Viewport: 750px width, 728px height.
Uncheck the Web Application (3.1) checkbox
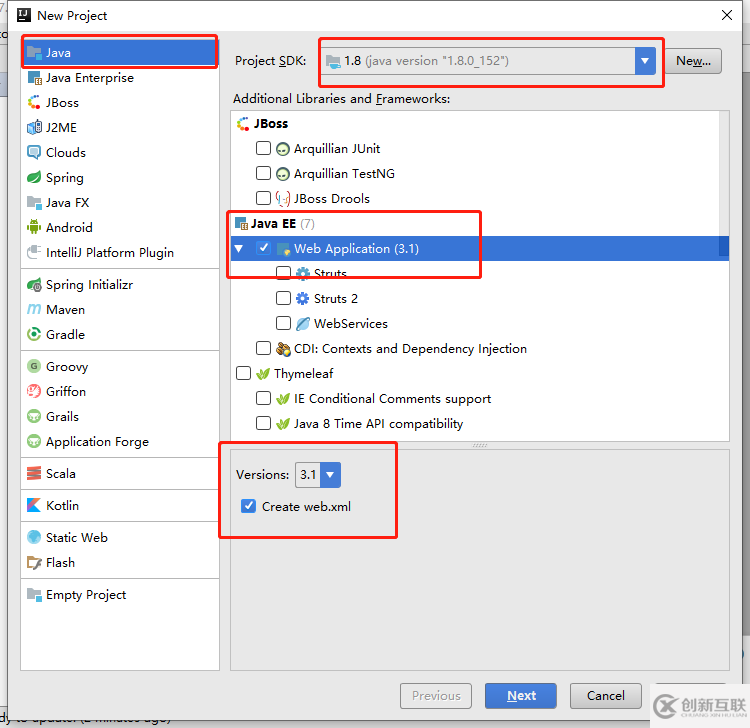263,248
